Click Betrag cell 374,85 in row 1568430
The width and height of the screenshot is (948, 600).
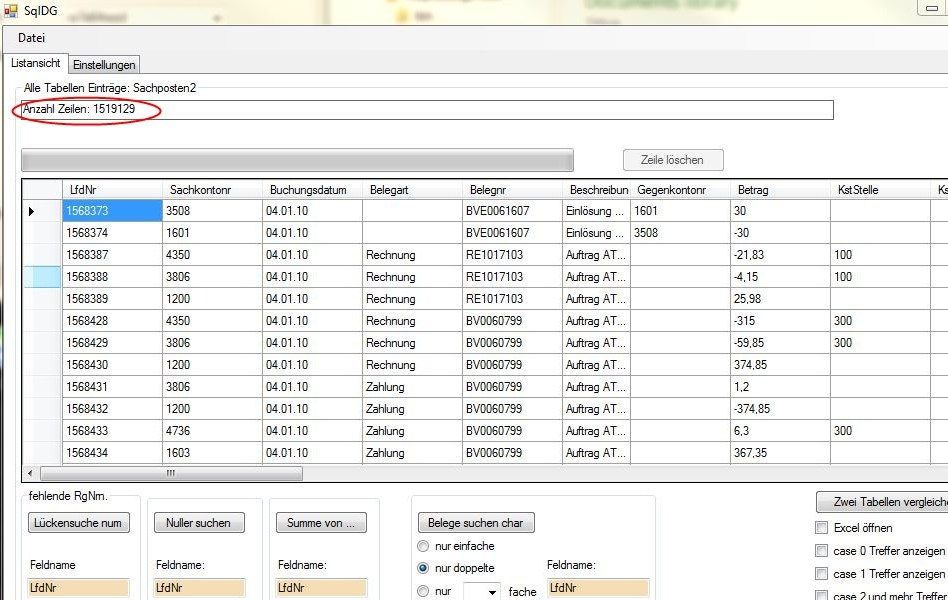pos(780,365)
